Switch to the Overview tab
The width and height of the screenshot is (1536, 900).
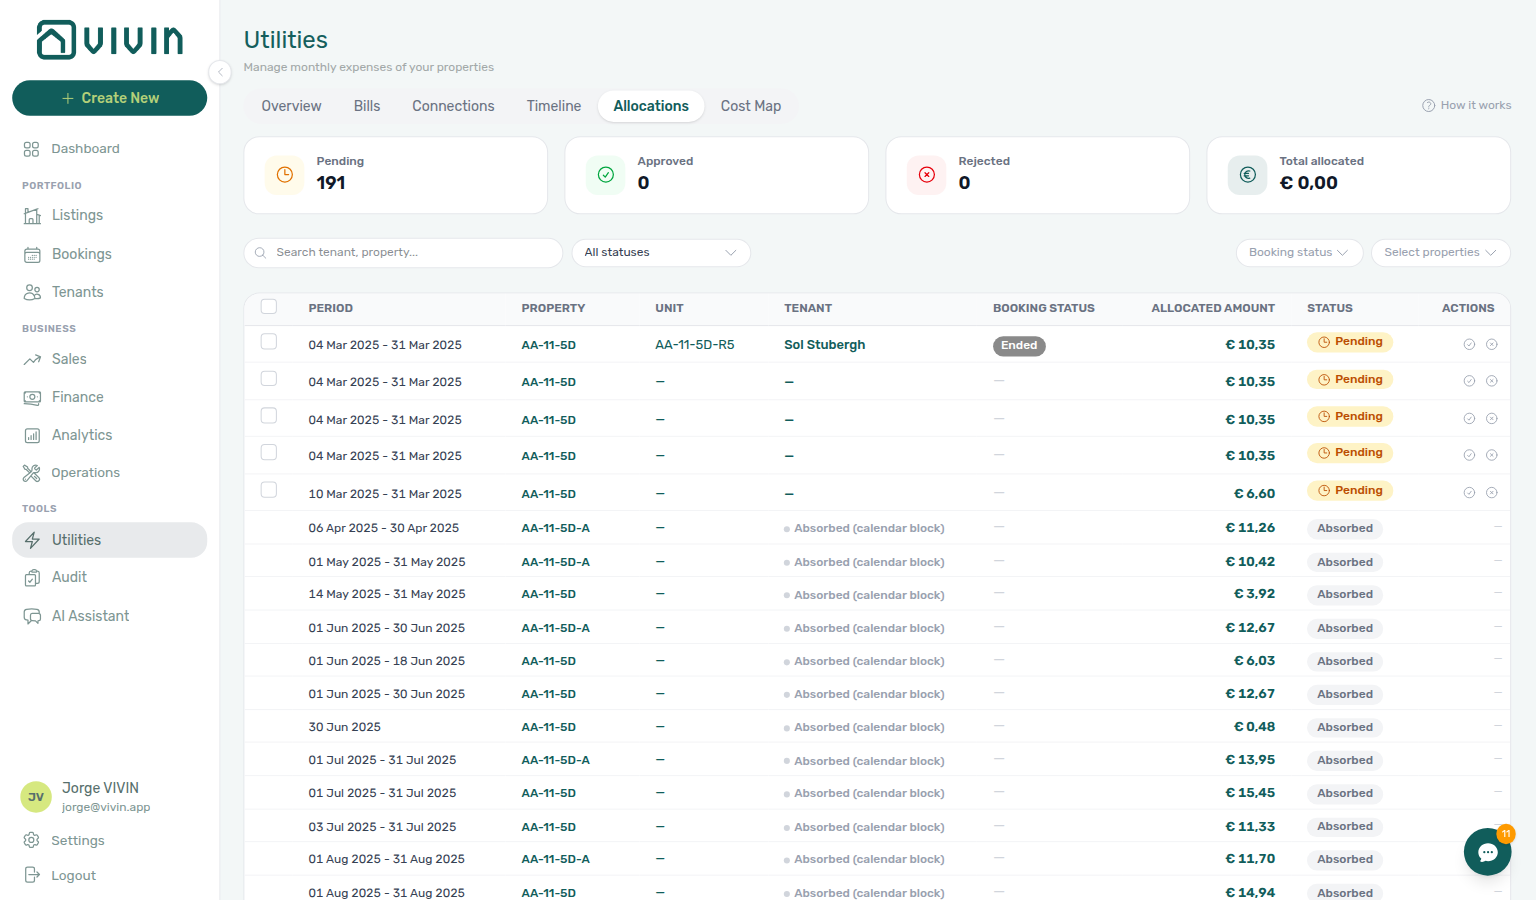pyautogui.click(x=291, y=106)
